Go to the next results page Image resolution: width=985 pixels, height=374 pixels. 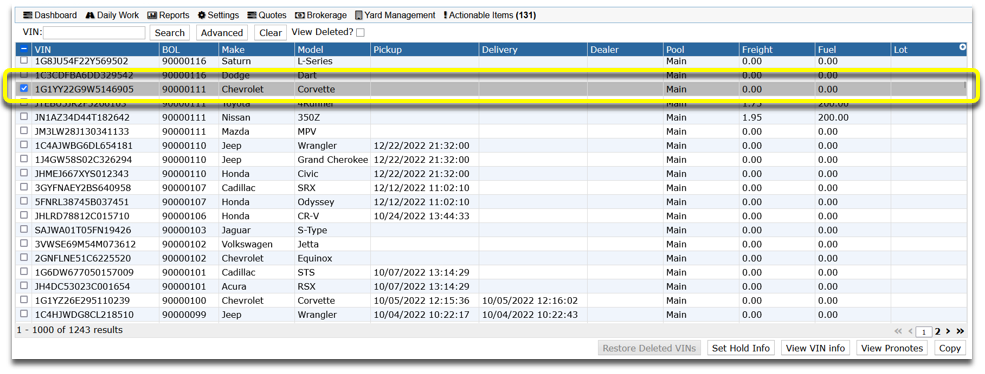pyautogui.click(x=948, y=331)
